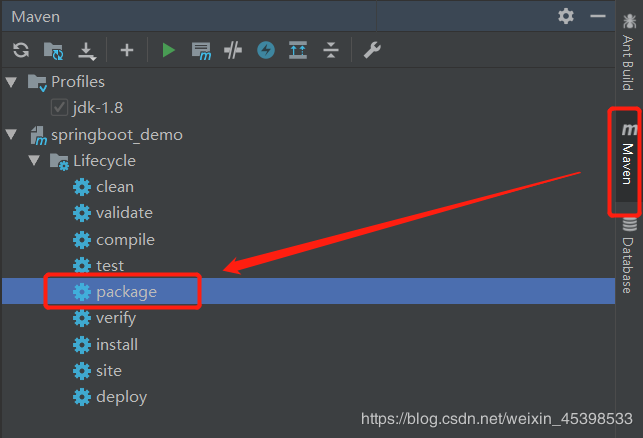The height and width of the screenshot is (438, 643).
Task: Collapse the Lifecycle node
Action: coord(34,160)
